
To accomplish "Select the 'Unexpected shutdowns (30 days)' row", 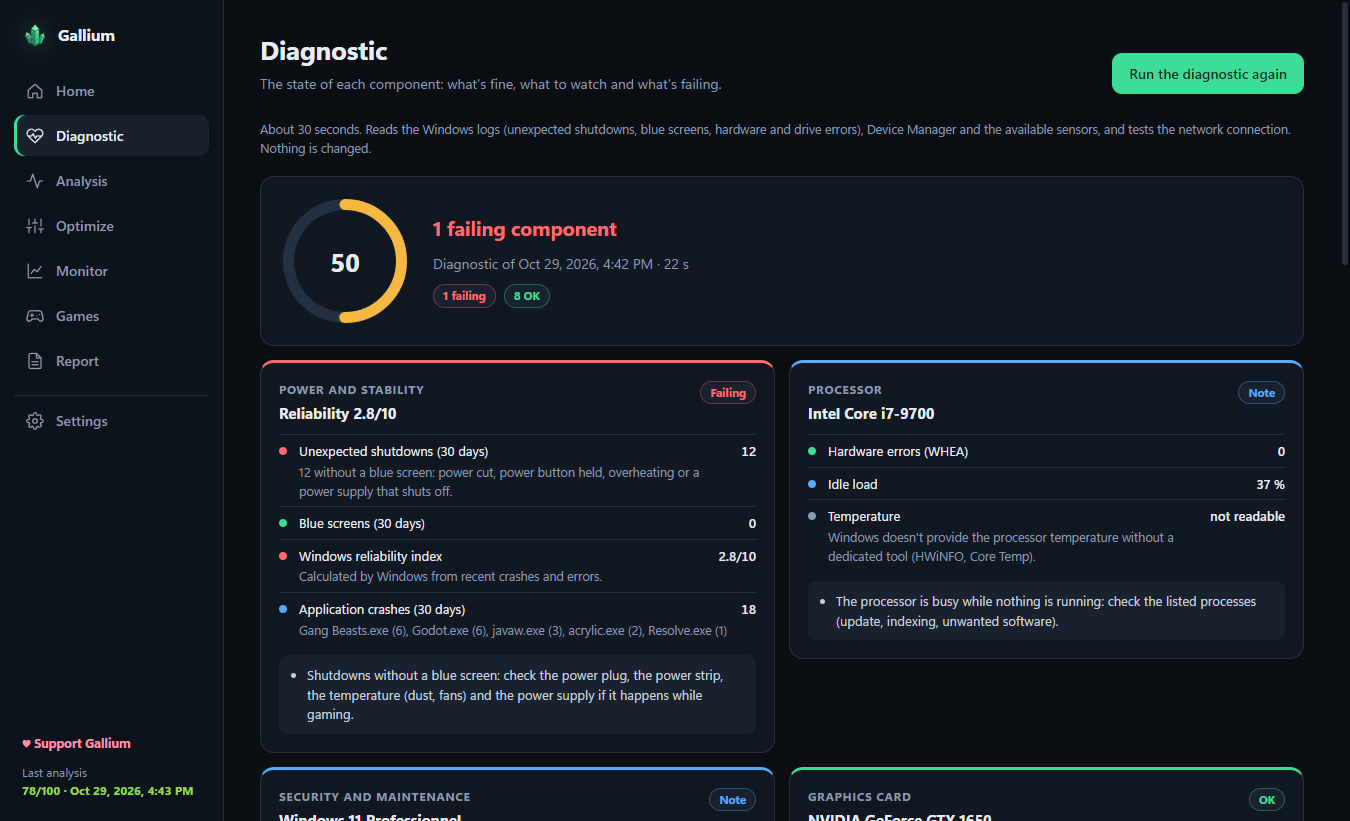I will [517, 471].
